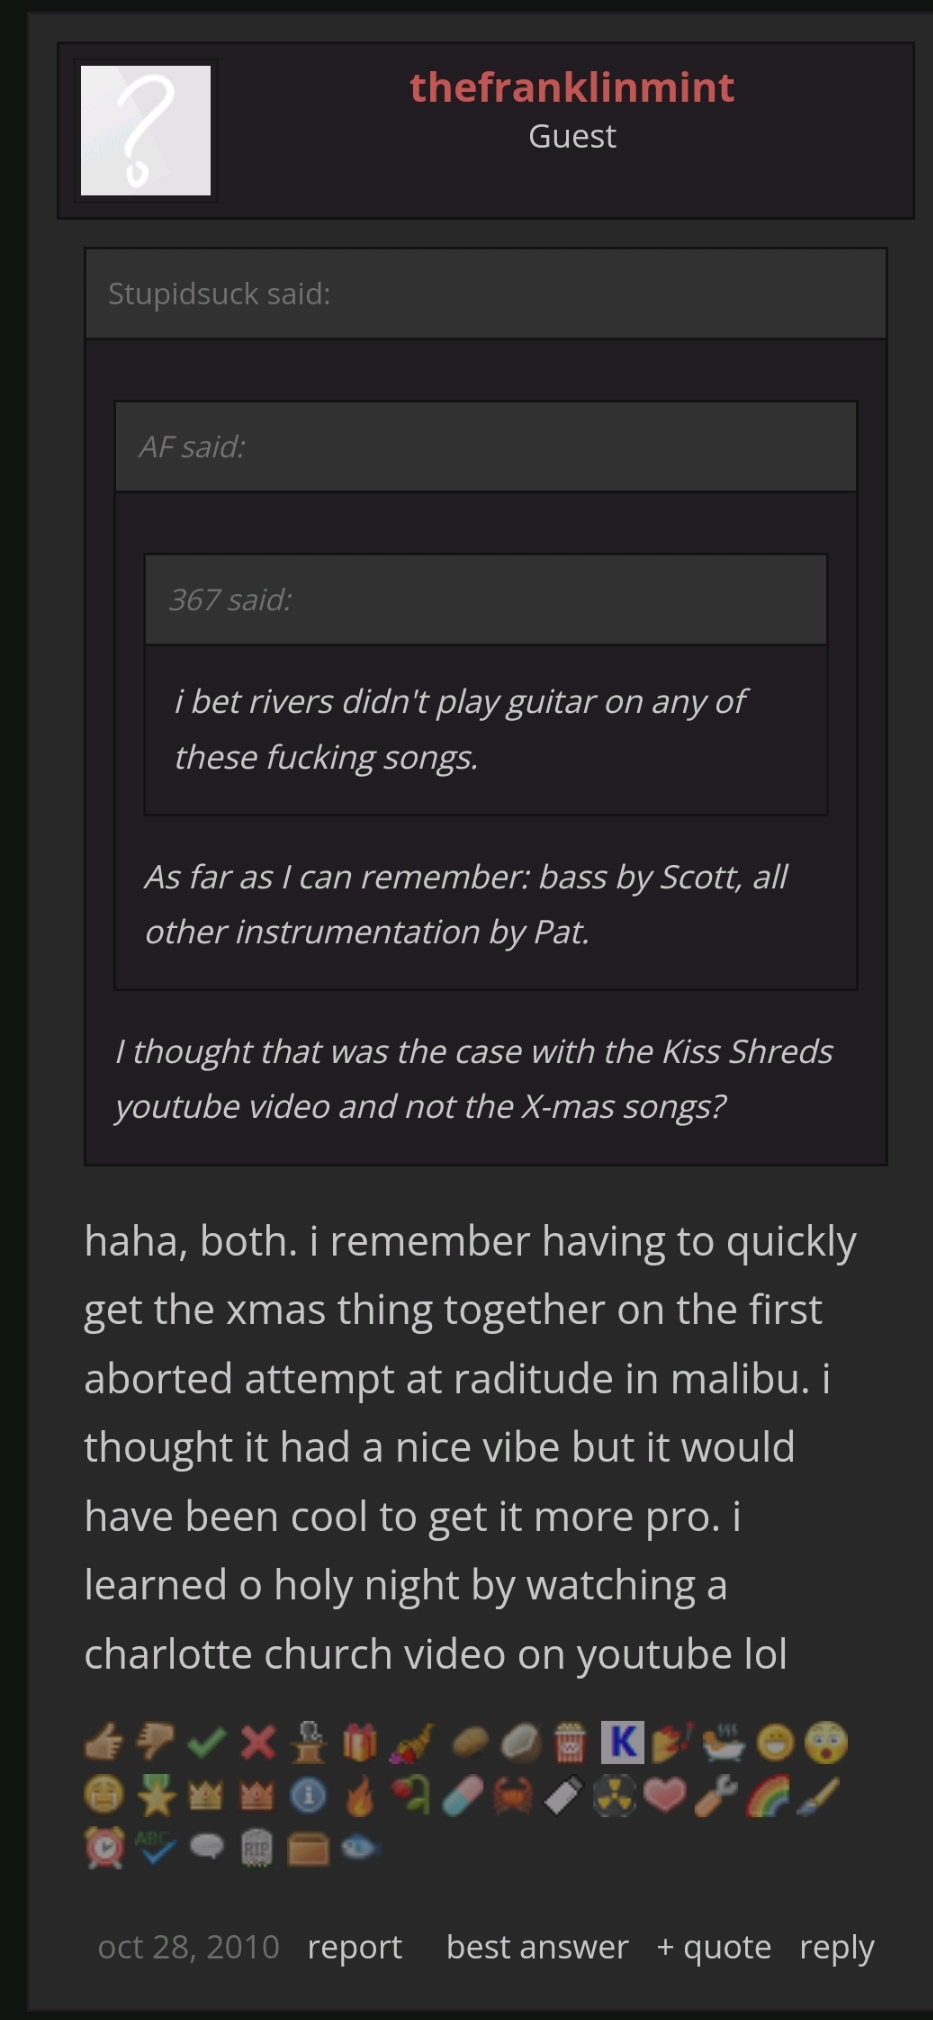Click the + quote link
Screen dimensions: 933x2020
(714, 1947)
